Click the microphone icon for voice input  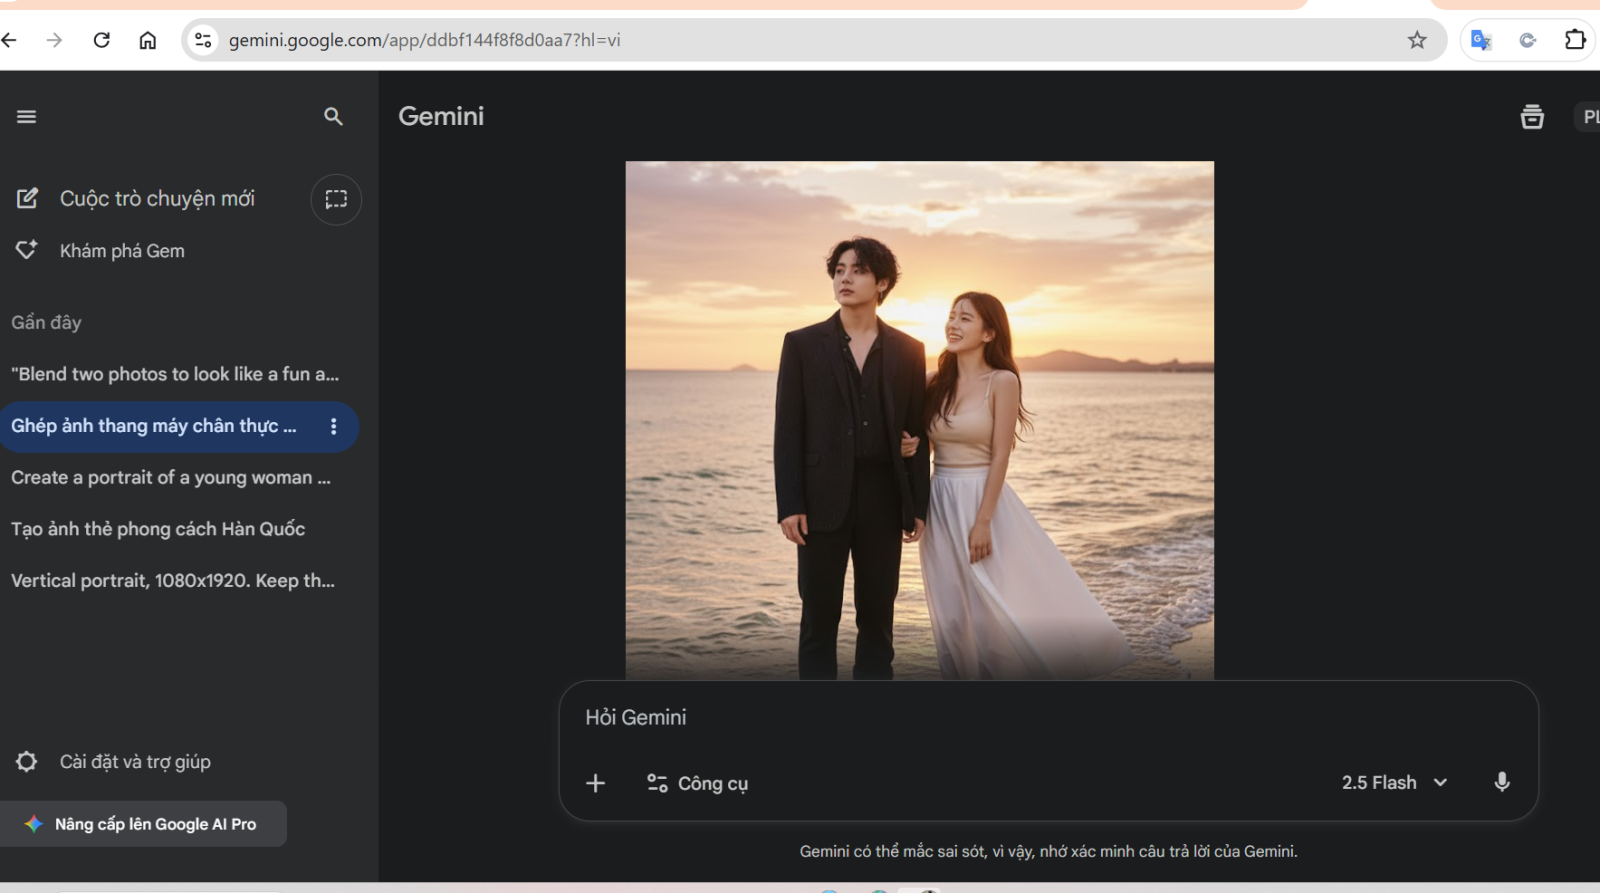coord(1501,782)
